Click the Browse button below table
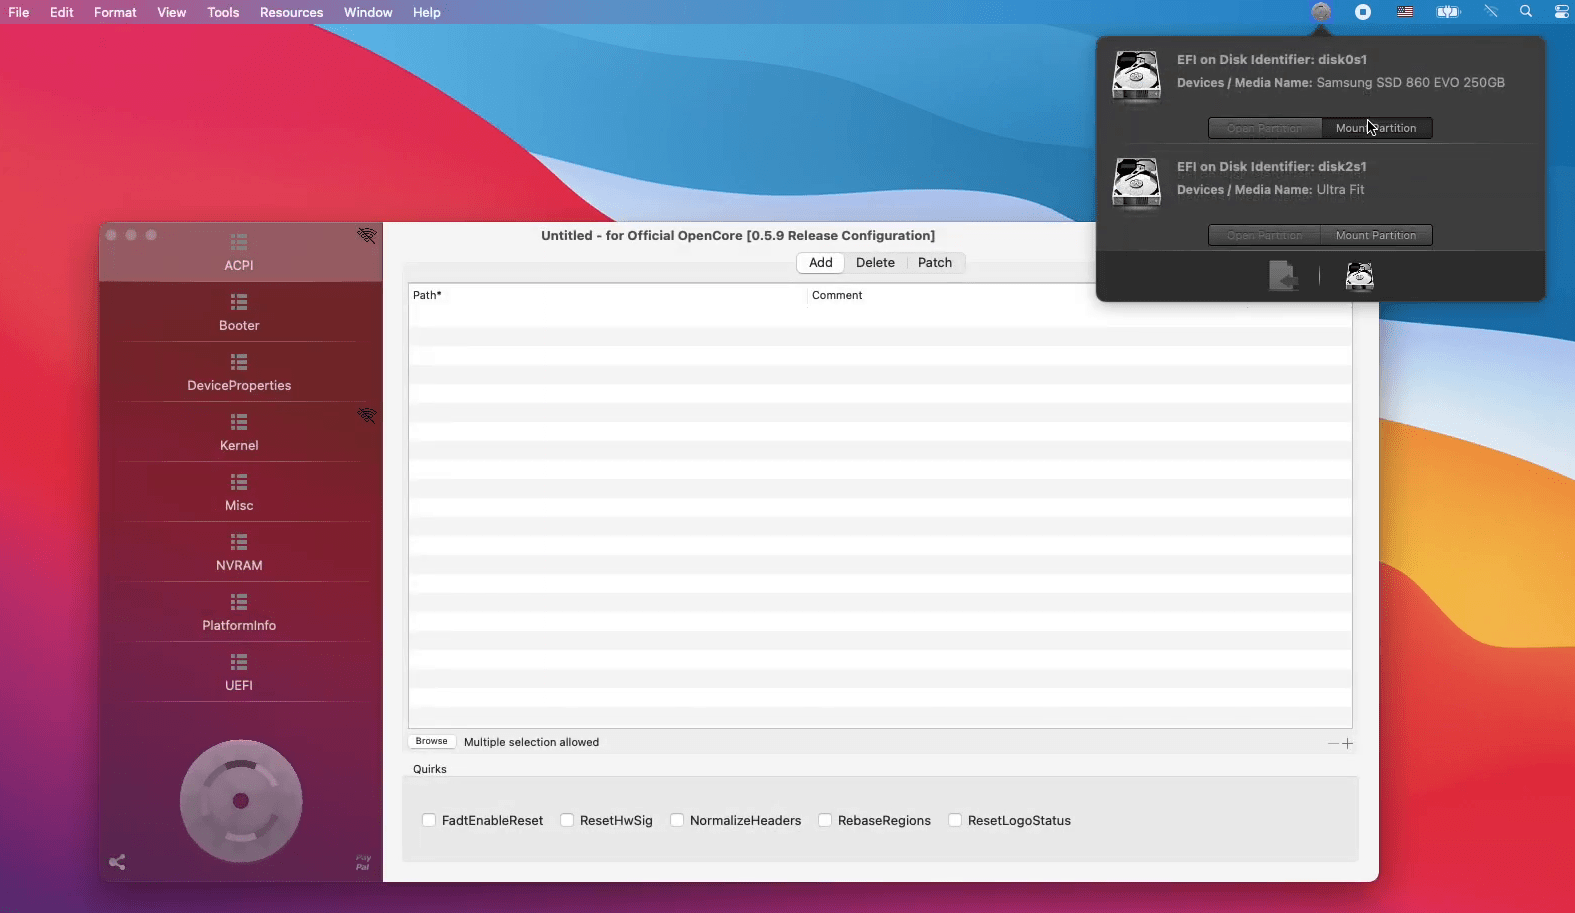Viewport: 1575px width, 913px height. [x=431, y=741]
